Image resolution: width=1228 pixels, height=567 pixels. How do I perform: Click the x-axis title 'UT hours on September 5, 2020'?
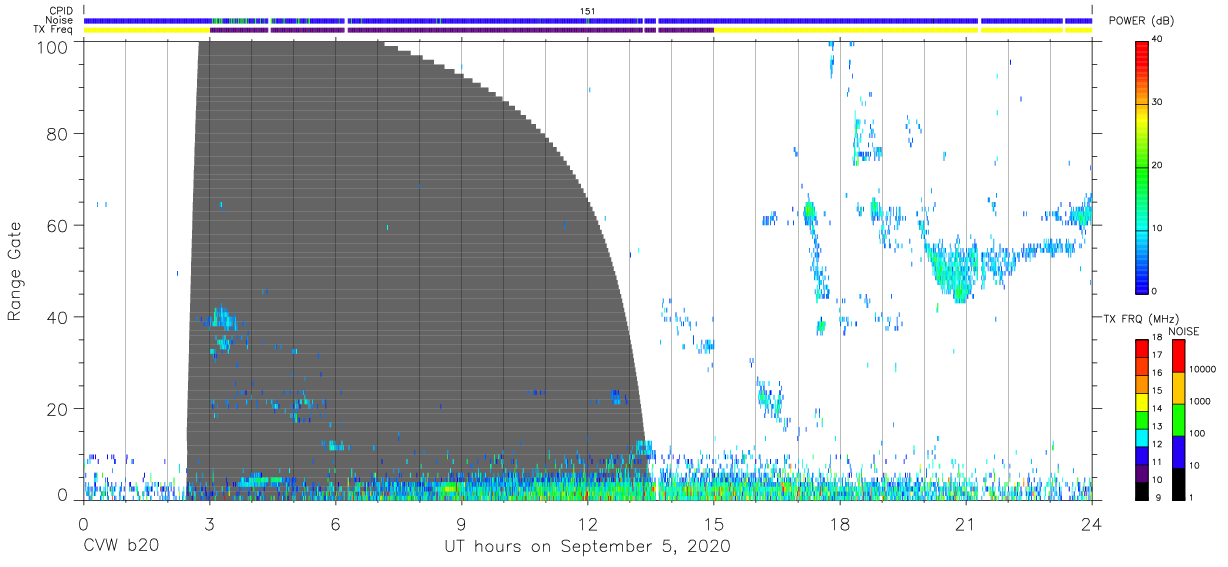pyautogui.click(x=587, y=547)
